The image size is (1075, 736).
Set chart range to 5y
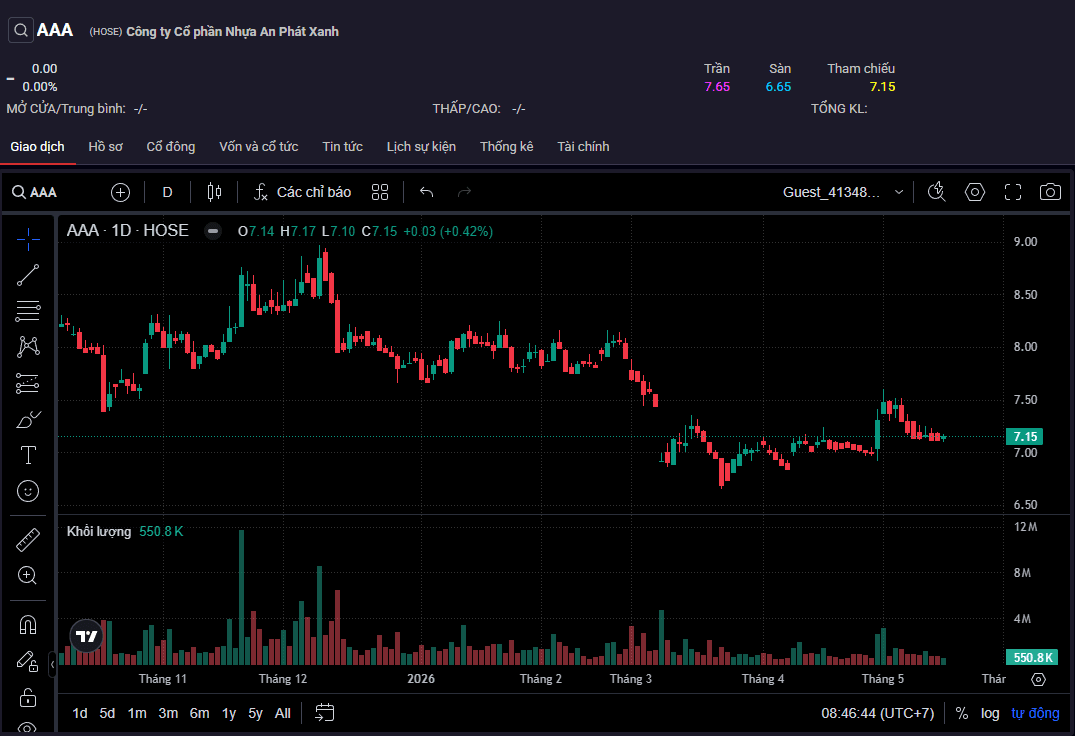pos(255,713)
